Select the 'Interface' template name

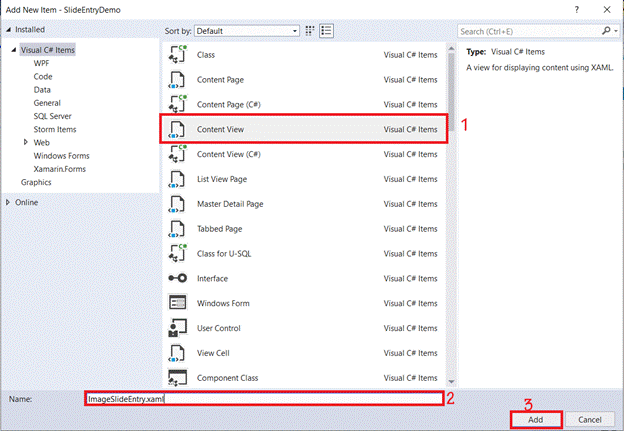[213, 279]
